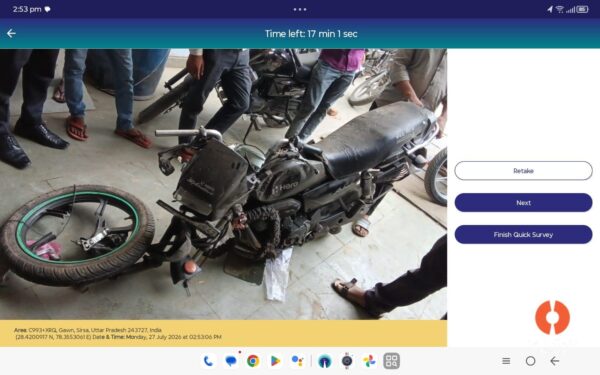Launch Chrome from the dock
This screenshot has height=375, width=600.
pyautogui.click(x=253, y=361)
